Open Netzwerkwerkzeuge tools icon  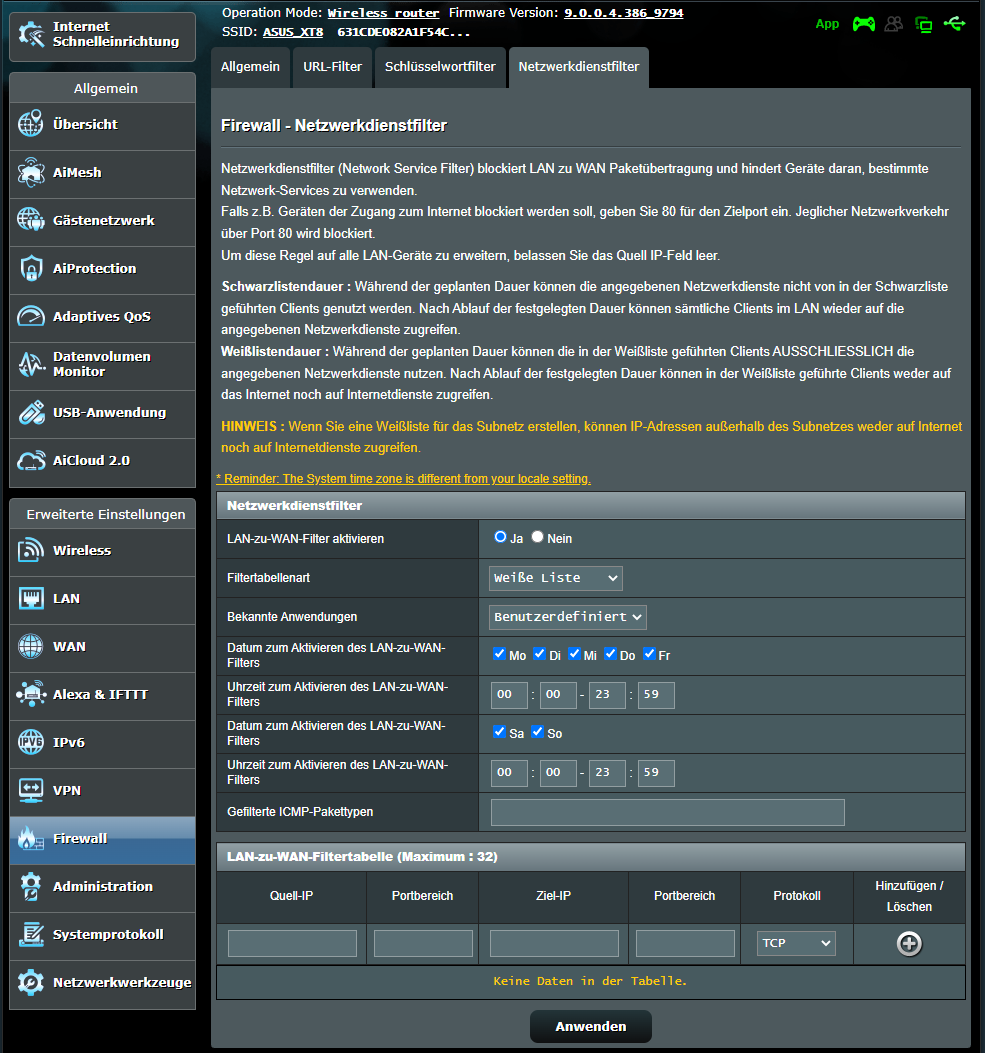coord(31,982)
